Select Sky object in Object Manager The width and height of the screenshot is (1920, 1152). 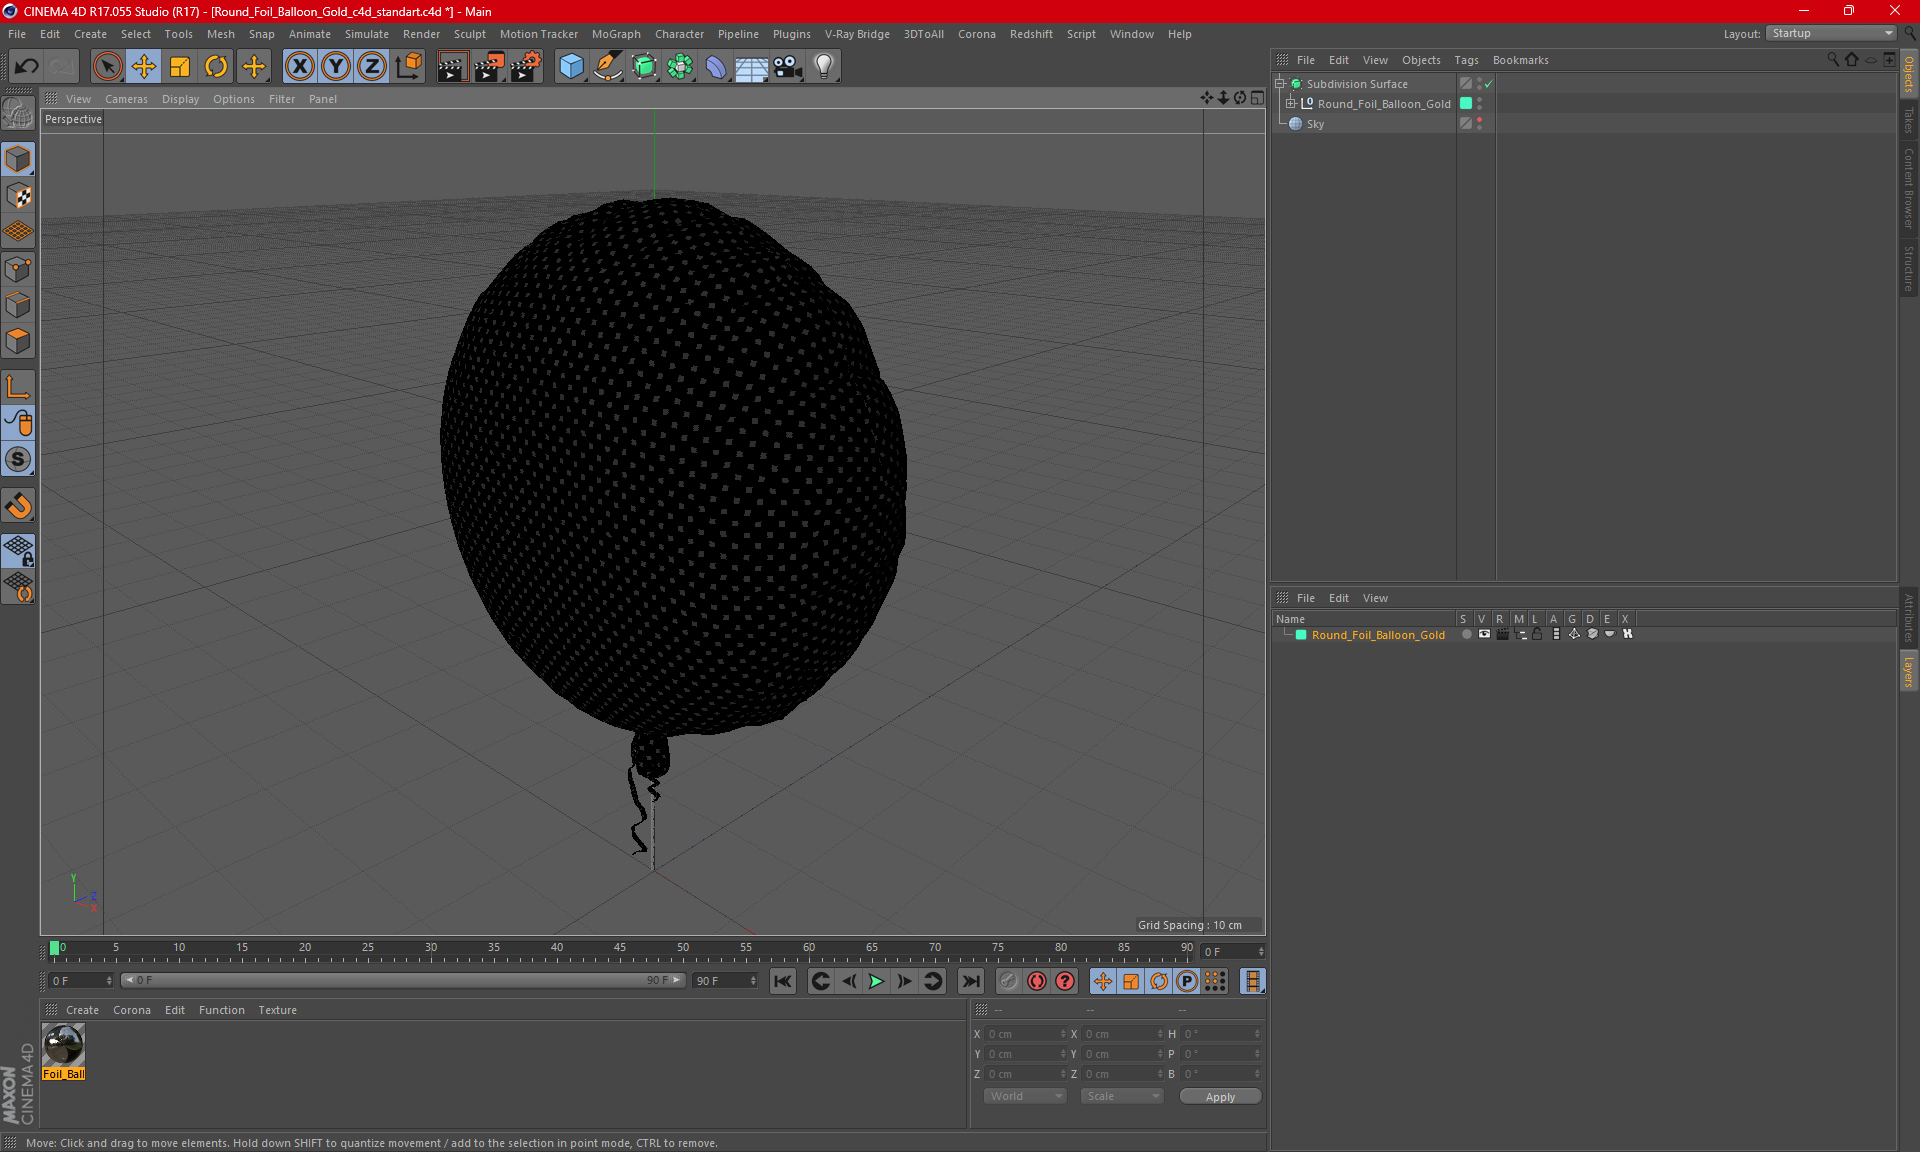pyautogui.click(x=1315, y=124)
